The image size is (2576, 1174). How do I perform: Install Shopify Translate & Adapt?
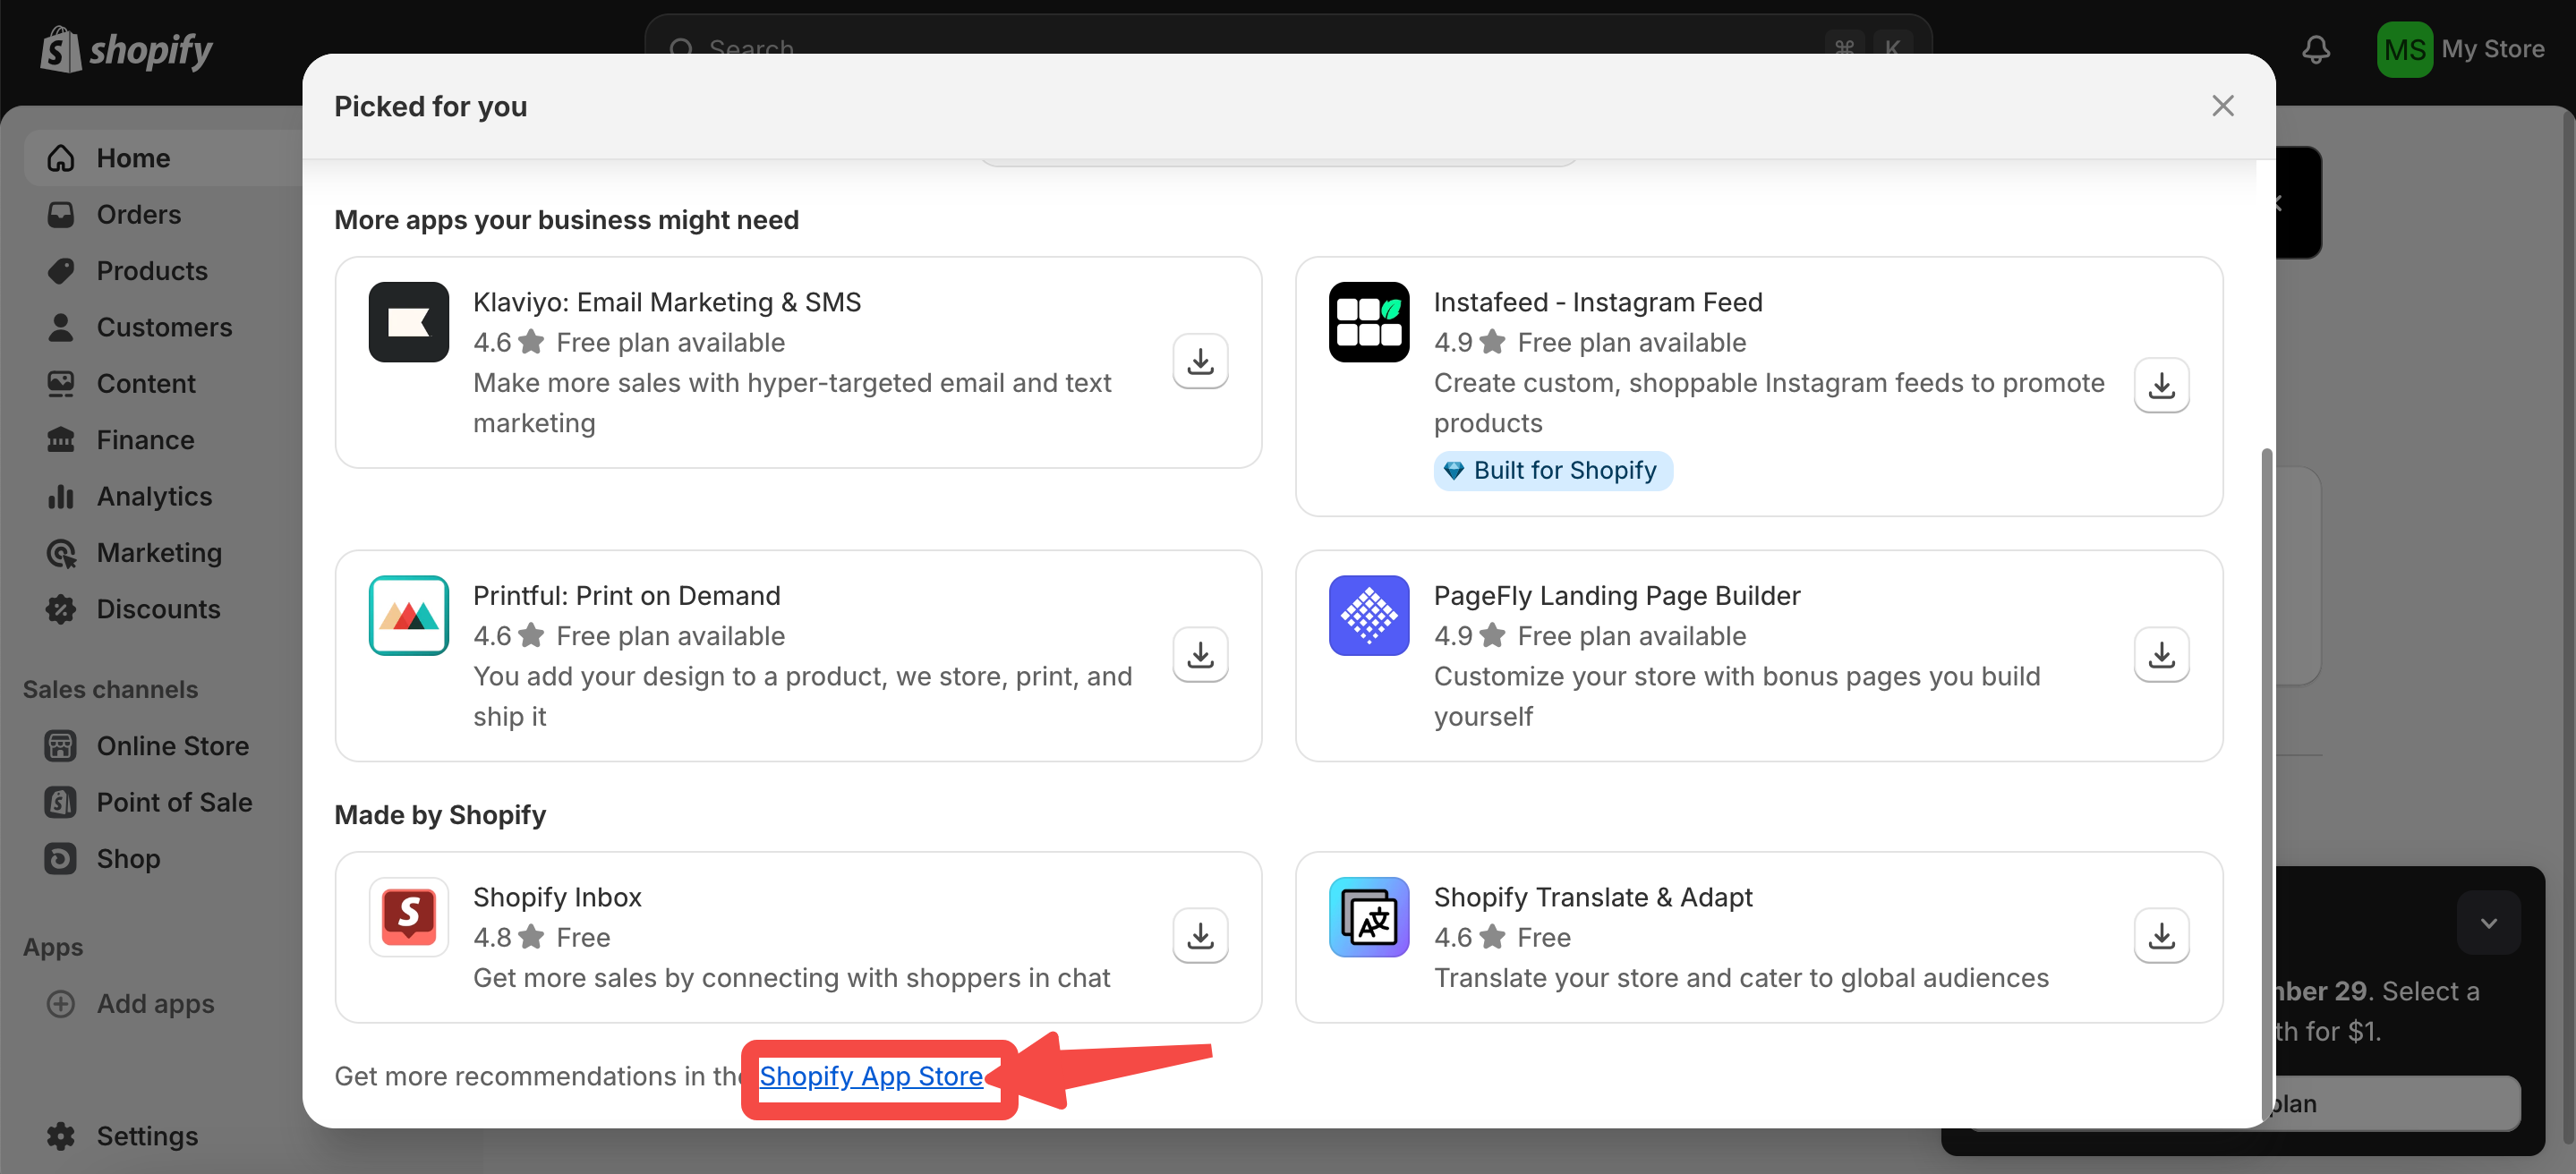click(x=2161, y=936)
